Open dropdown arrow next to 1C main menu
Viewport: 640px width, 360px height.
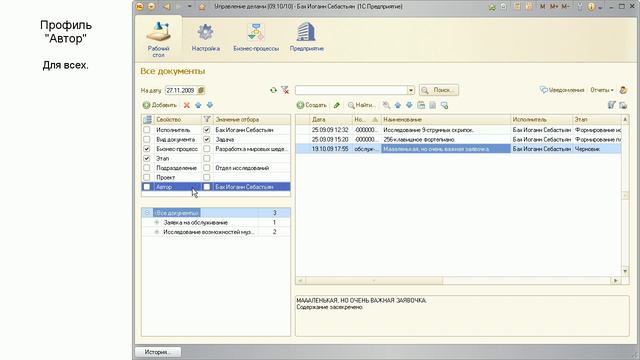pos(151,7)
